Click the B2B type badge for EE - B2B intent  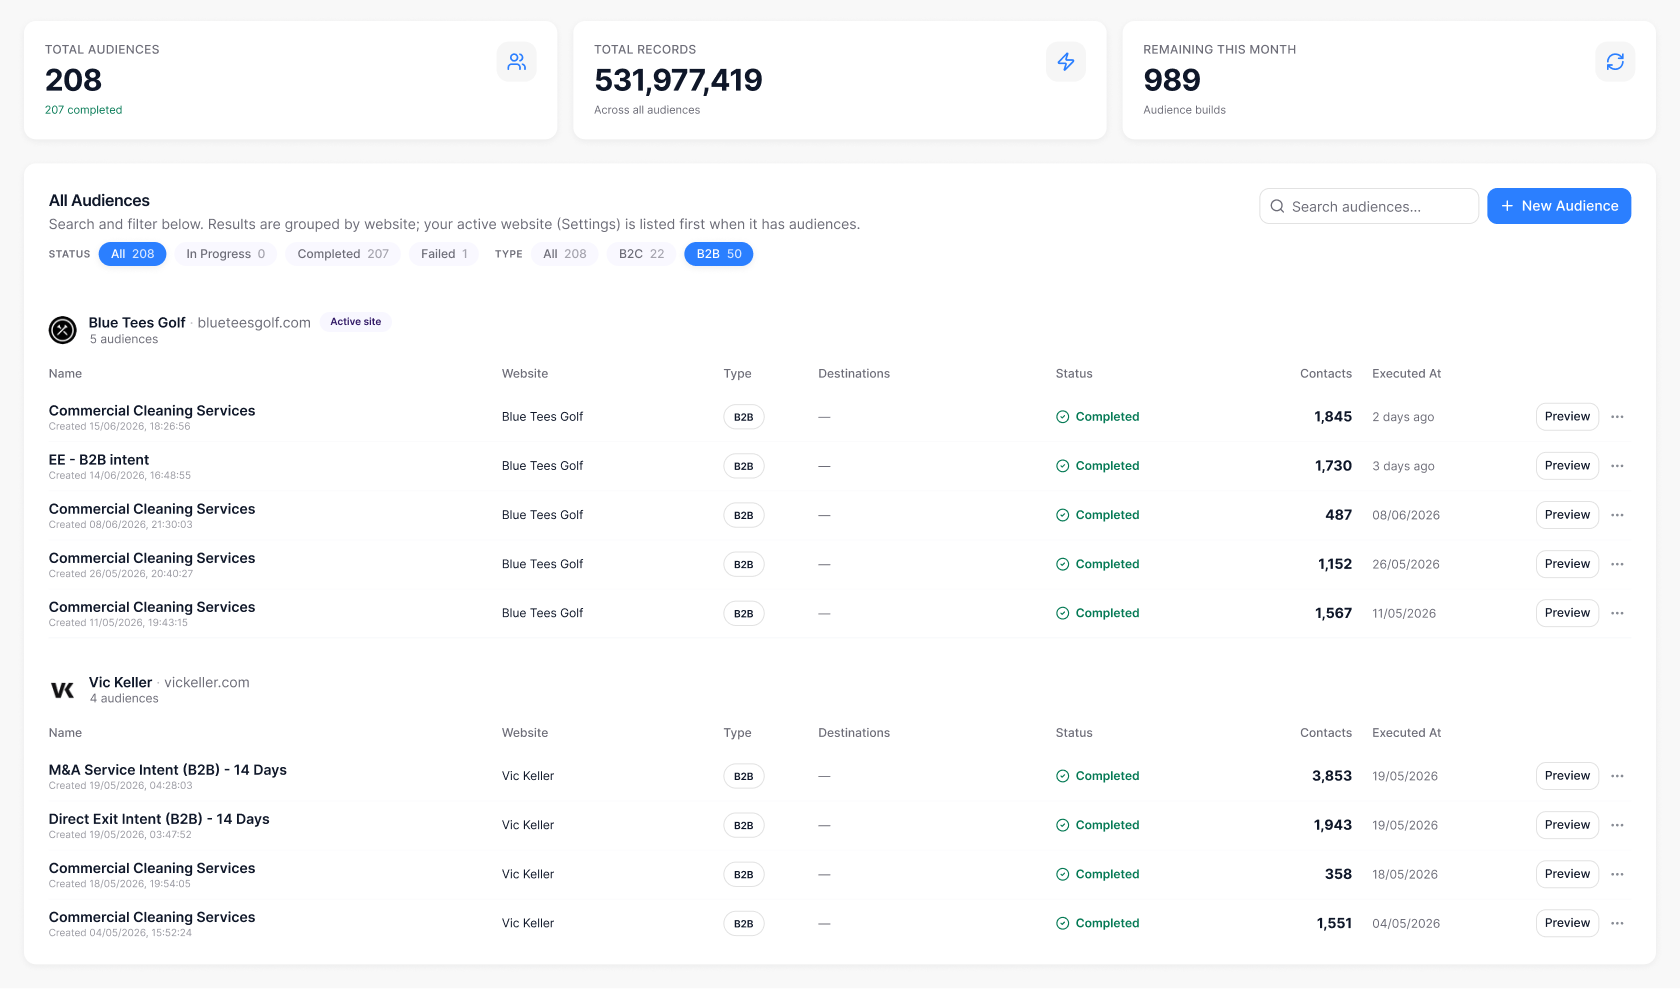tap(744, 466)
